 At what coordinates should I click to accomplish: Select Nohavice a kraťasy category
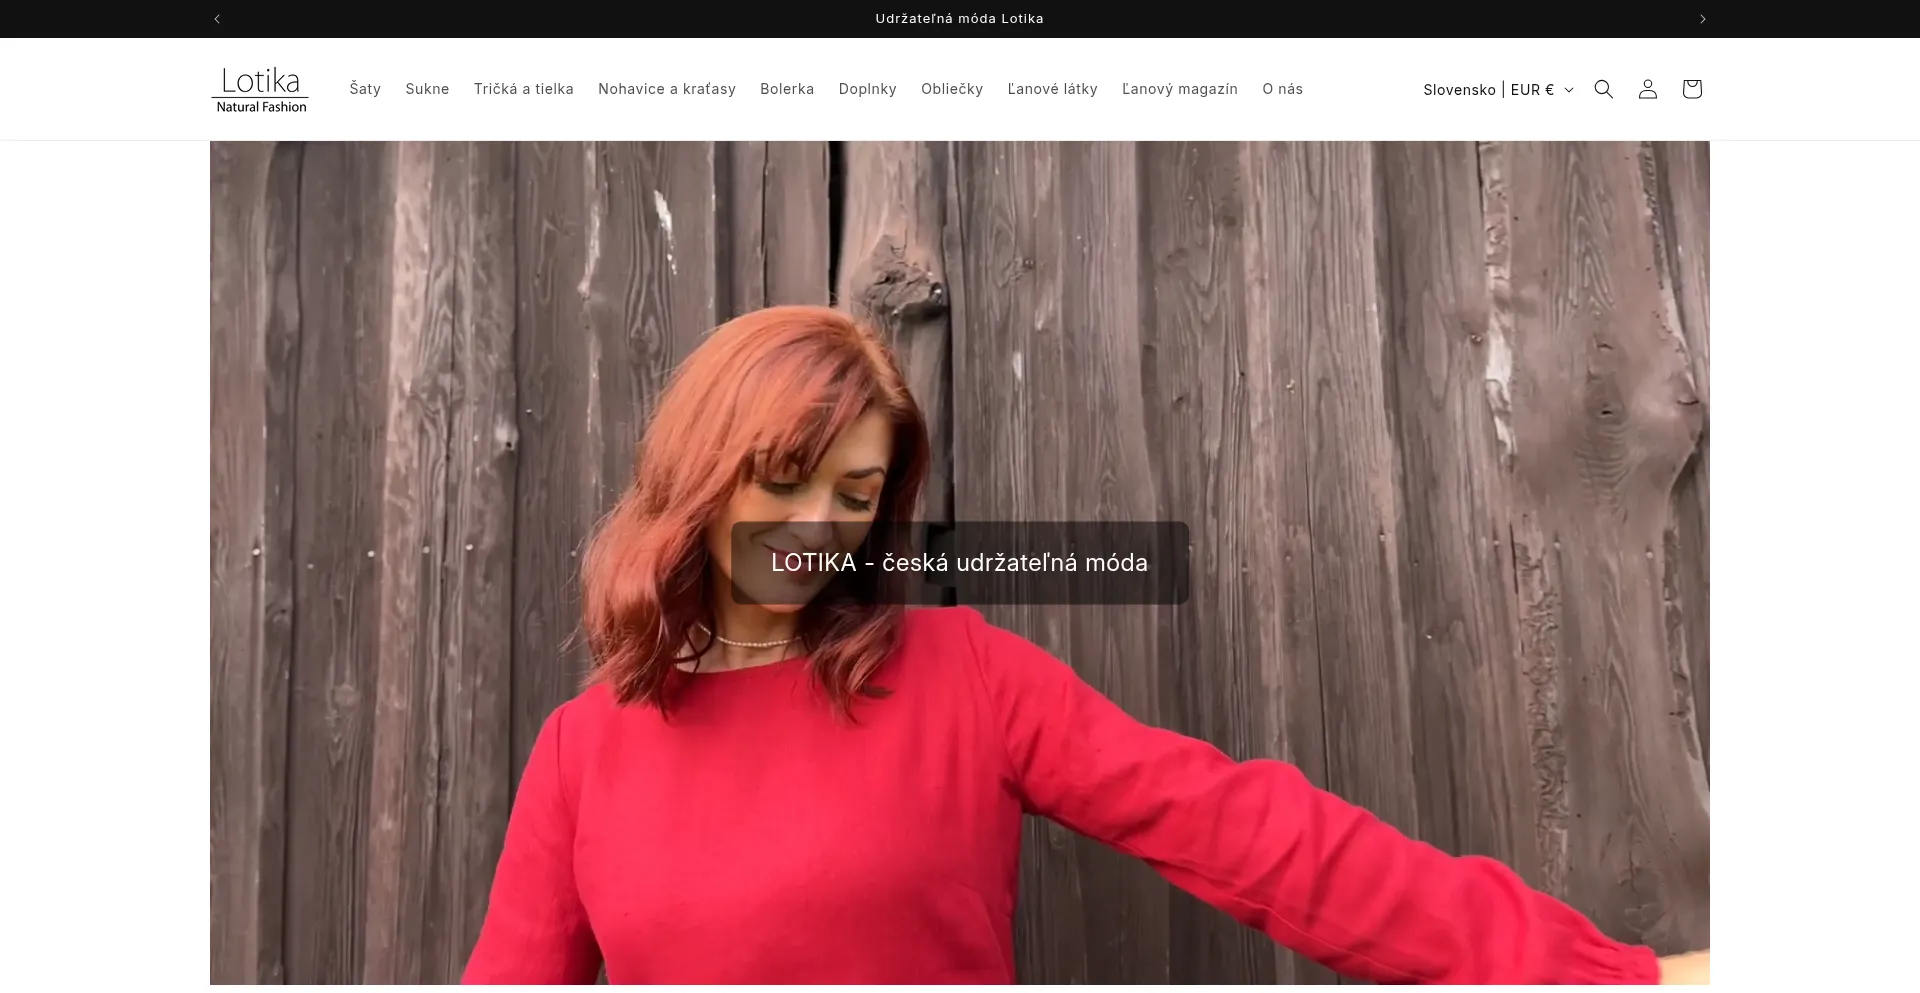pos(666,89)
